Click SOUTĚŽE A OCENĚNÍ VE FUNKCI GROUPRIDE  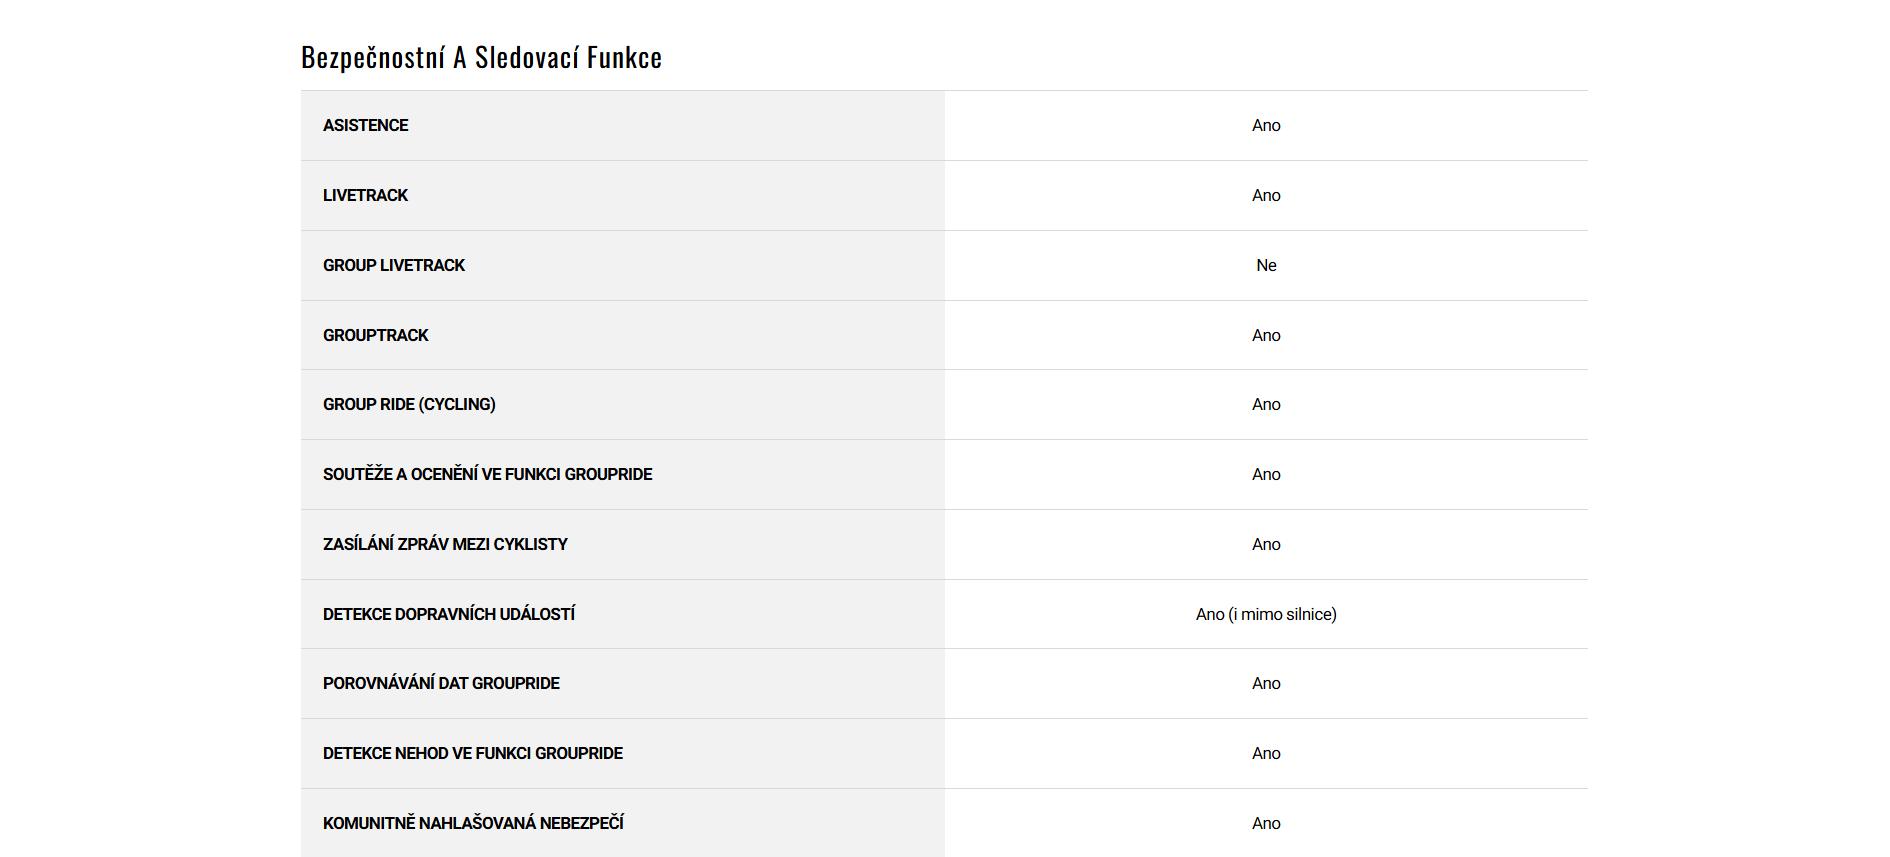click(x=487, y=474)
